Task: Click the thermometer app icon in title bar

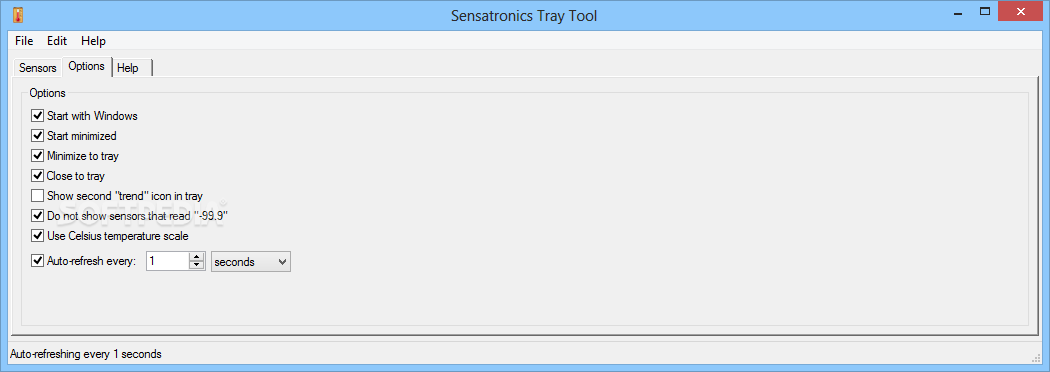Action: [x=17, y=14]
